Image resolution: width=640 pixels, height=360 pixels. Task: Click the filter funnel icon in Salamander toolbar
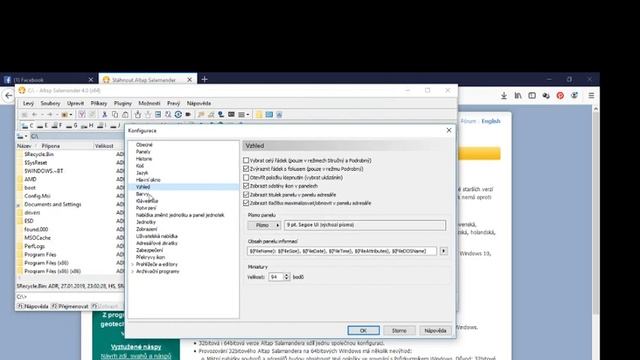tap(82, 115)
